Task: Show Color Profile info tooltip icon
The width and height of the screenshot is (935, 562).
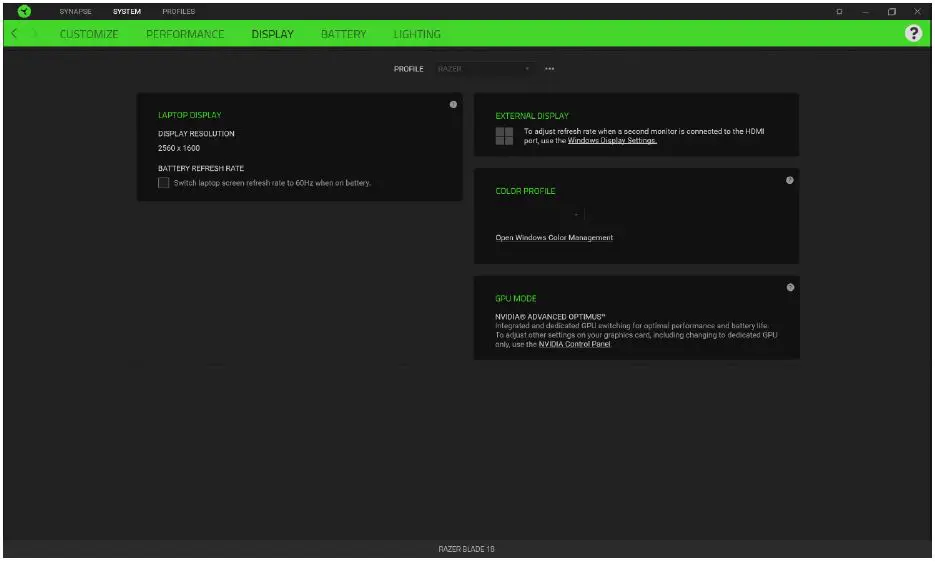Action: click(790, 180)
